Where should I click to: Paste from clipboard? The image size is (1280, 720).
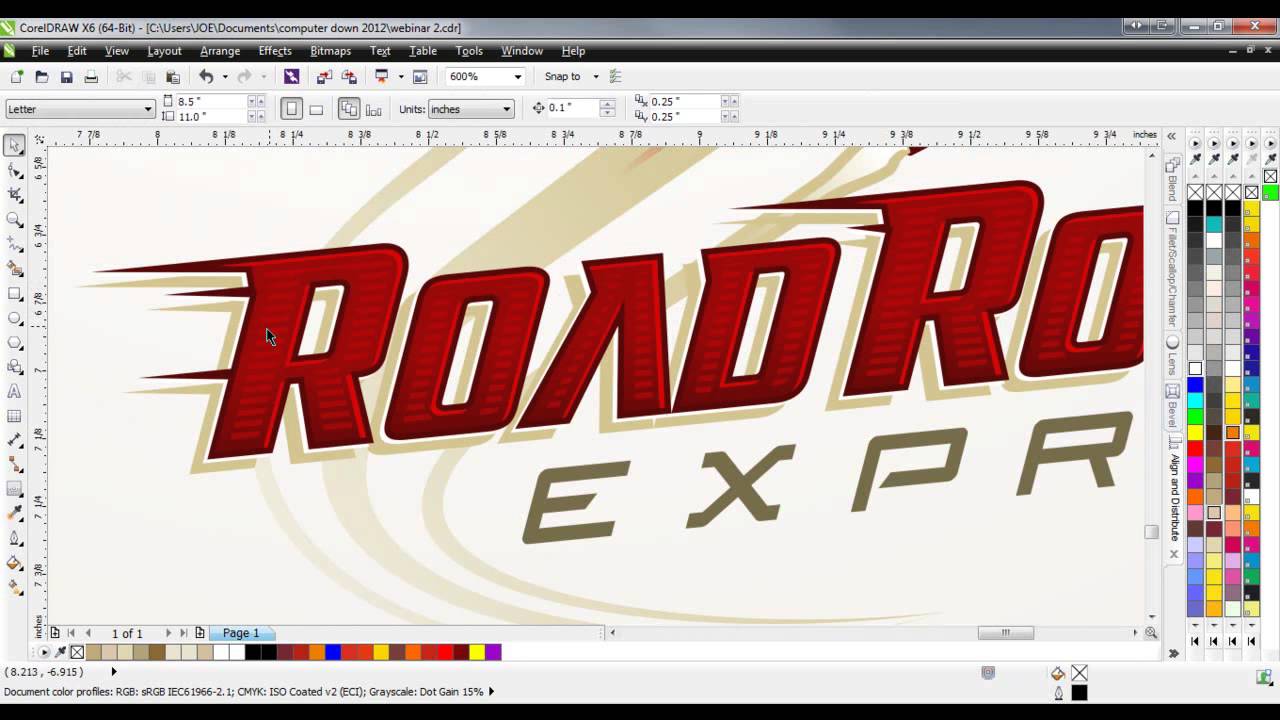pos(173,76)
